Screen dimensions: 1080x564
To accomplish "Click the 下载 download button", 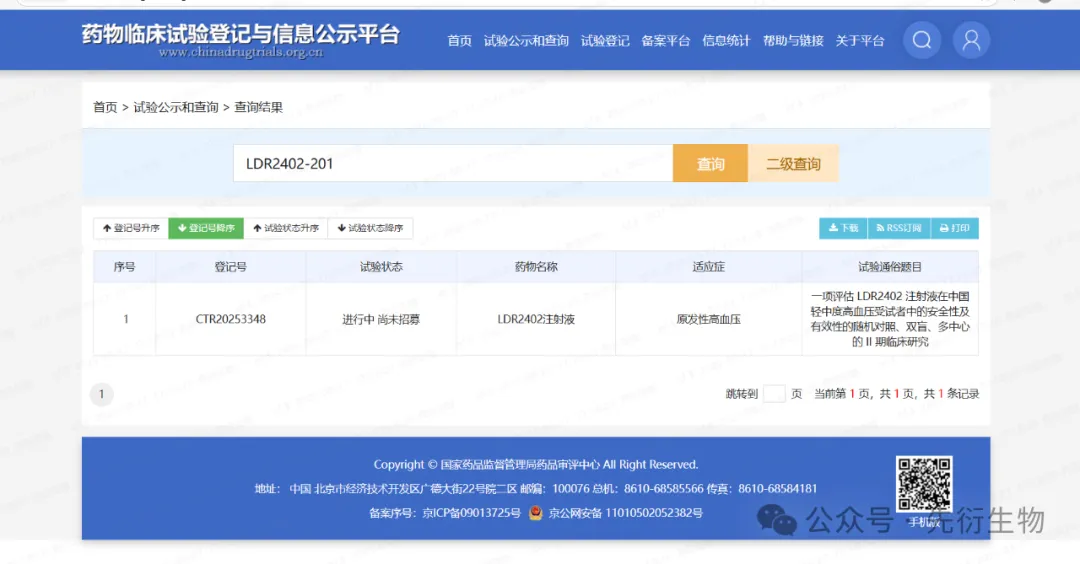I will pyautogui.click(x=843, y=228).
